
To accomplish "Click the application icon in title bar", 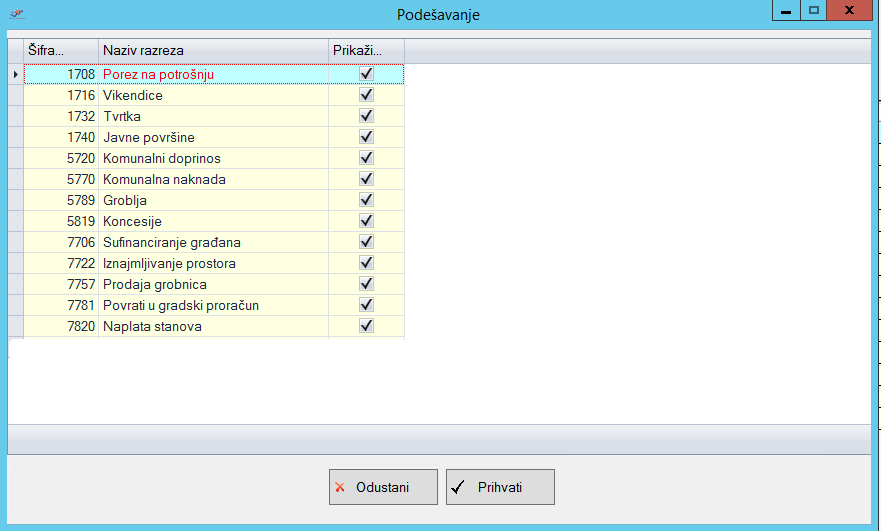I will click(x=17, y=14).
